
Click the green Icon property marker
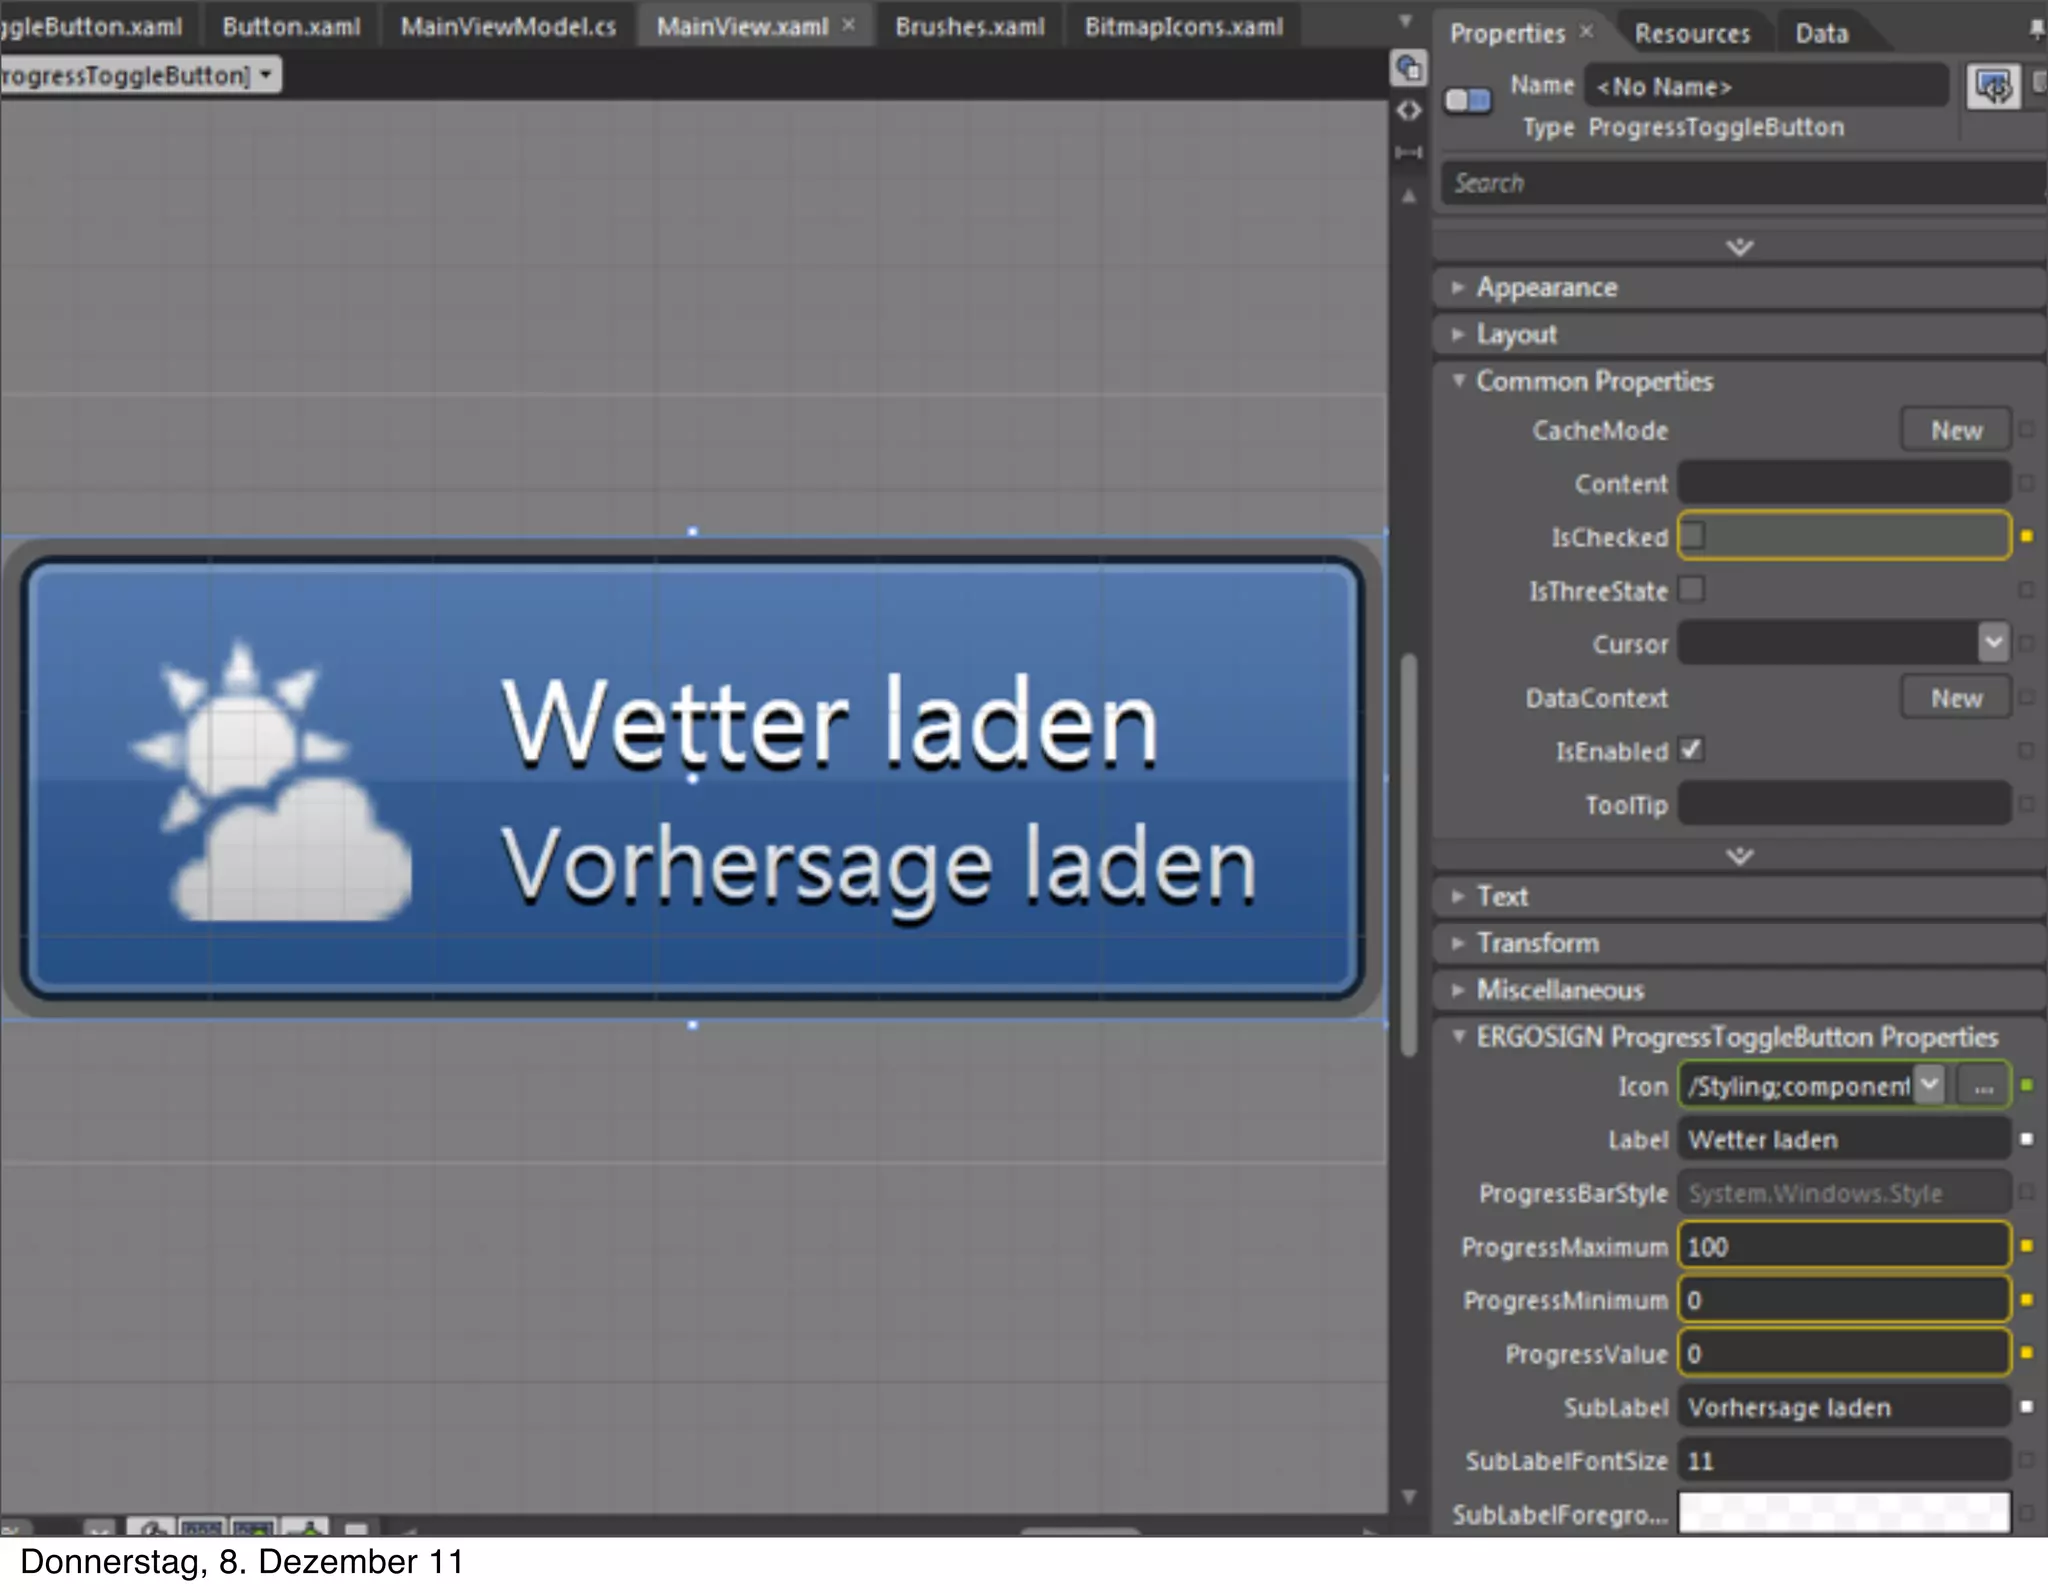tap(2026, 1085)
